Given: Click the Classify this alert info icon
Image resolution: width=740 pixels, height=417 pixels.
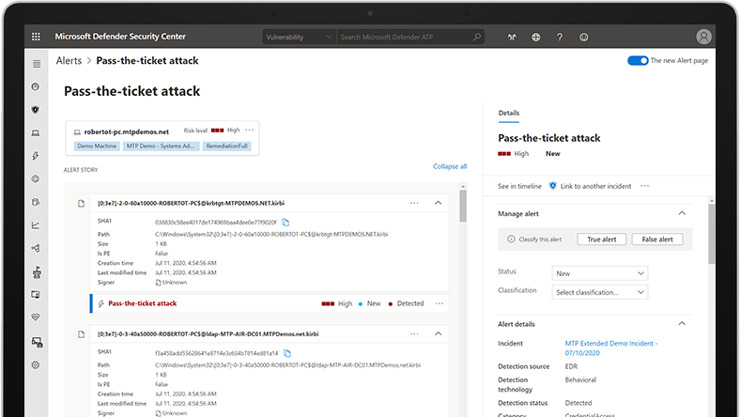Looking at the screenshot, I should coord(511,239).
